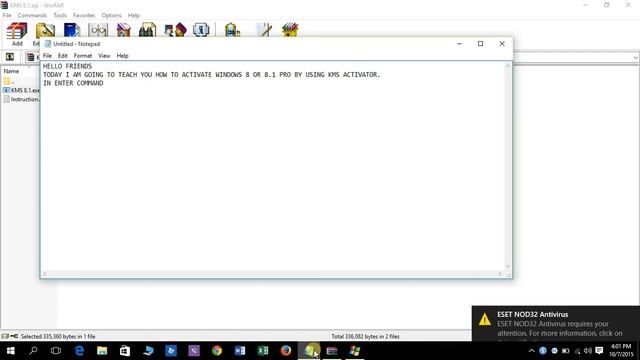This screenshot has height=360, width=640.
Task: Click the Total bytes status text in WinRAR
Action: click(365, 336)
